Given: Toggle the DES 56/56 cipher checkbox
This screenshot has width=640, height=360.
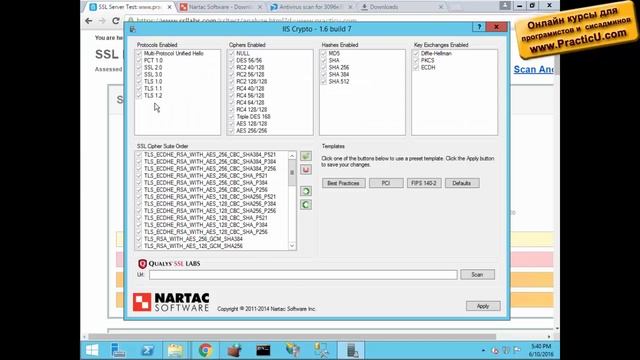Looking at the screenshot, I should click(231, 60).
